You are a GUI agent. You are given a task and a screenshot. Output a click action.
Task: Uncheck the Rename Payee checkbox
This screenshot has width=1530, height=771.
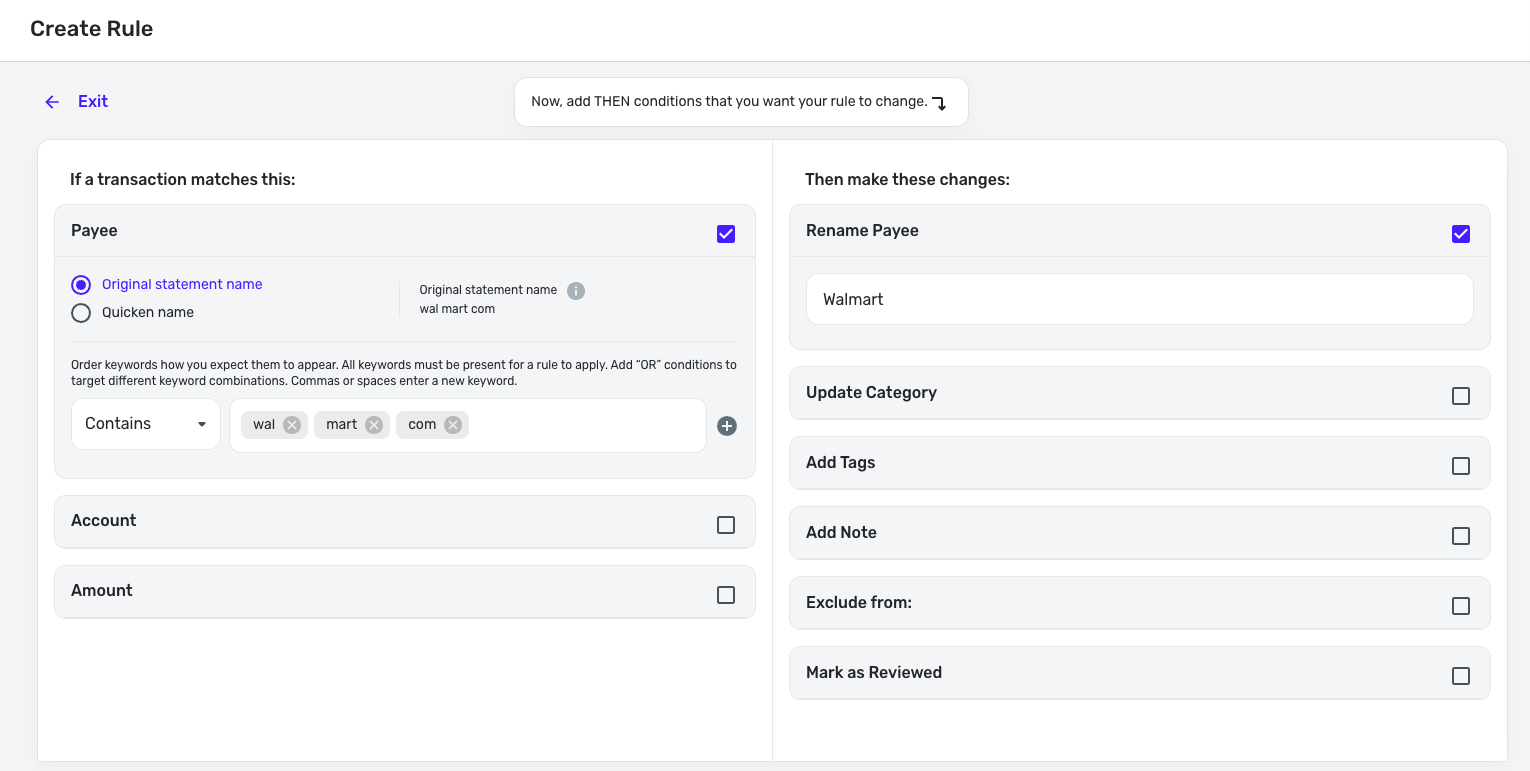pos(1460,234)
